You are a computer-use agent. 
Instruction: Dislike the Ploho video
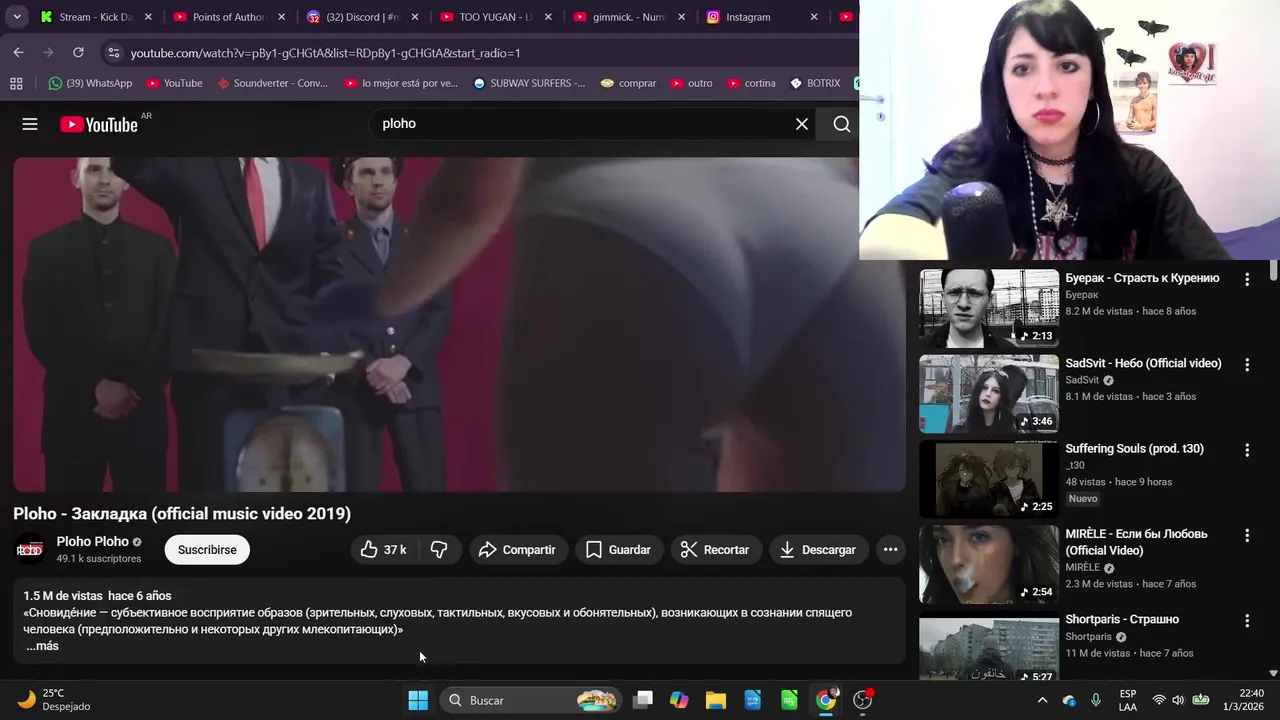click(x=438, y=550)
